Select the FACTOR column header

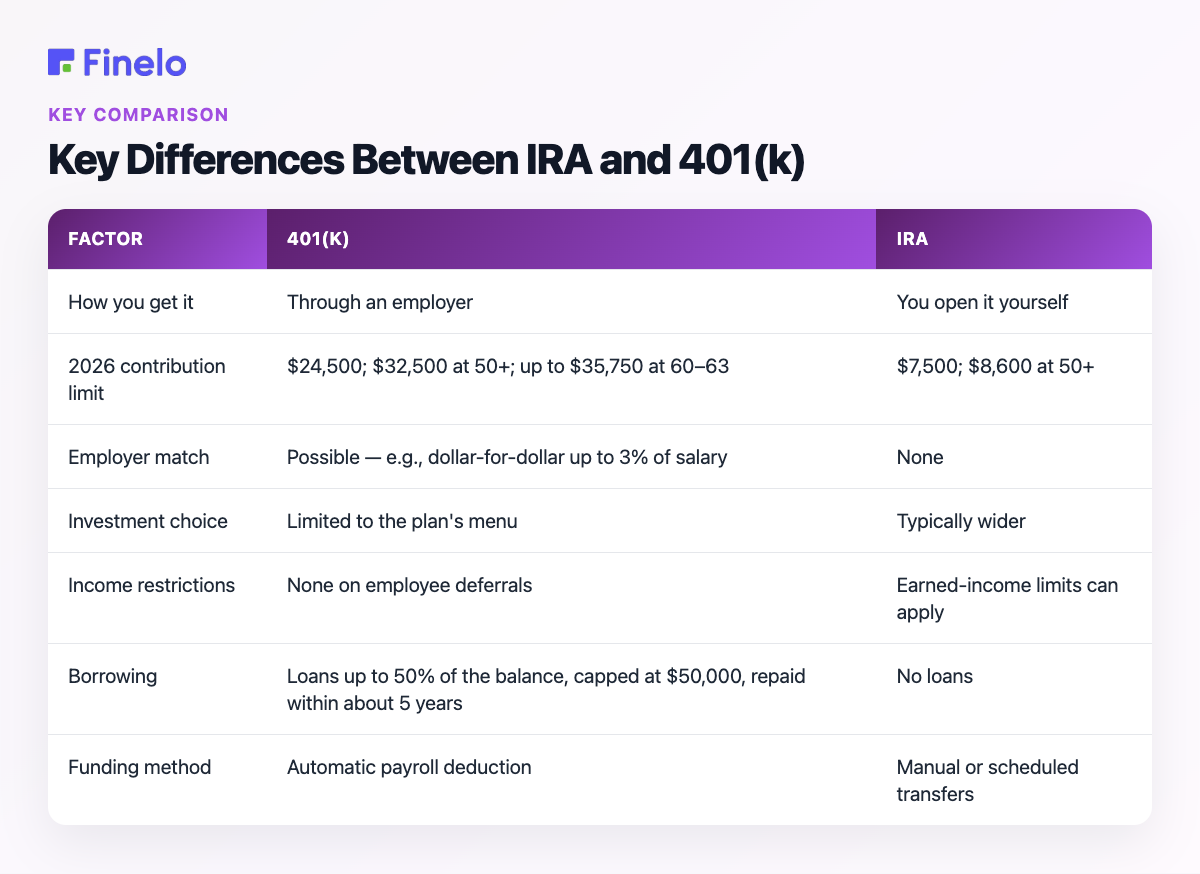157,239
